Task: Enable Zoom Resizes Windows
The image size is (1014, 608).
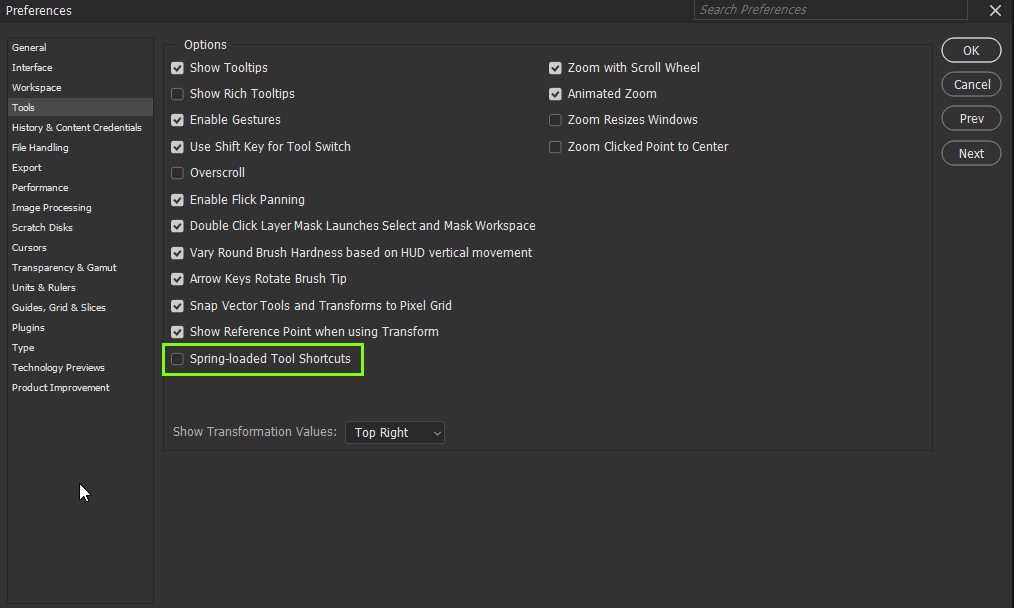Action: click(x=555, y=120)
